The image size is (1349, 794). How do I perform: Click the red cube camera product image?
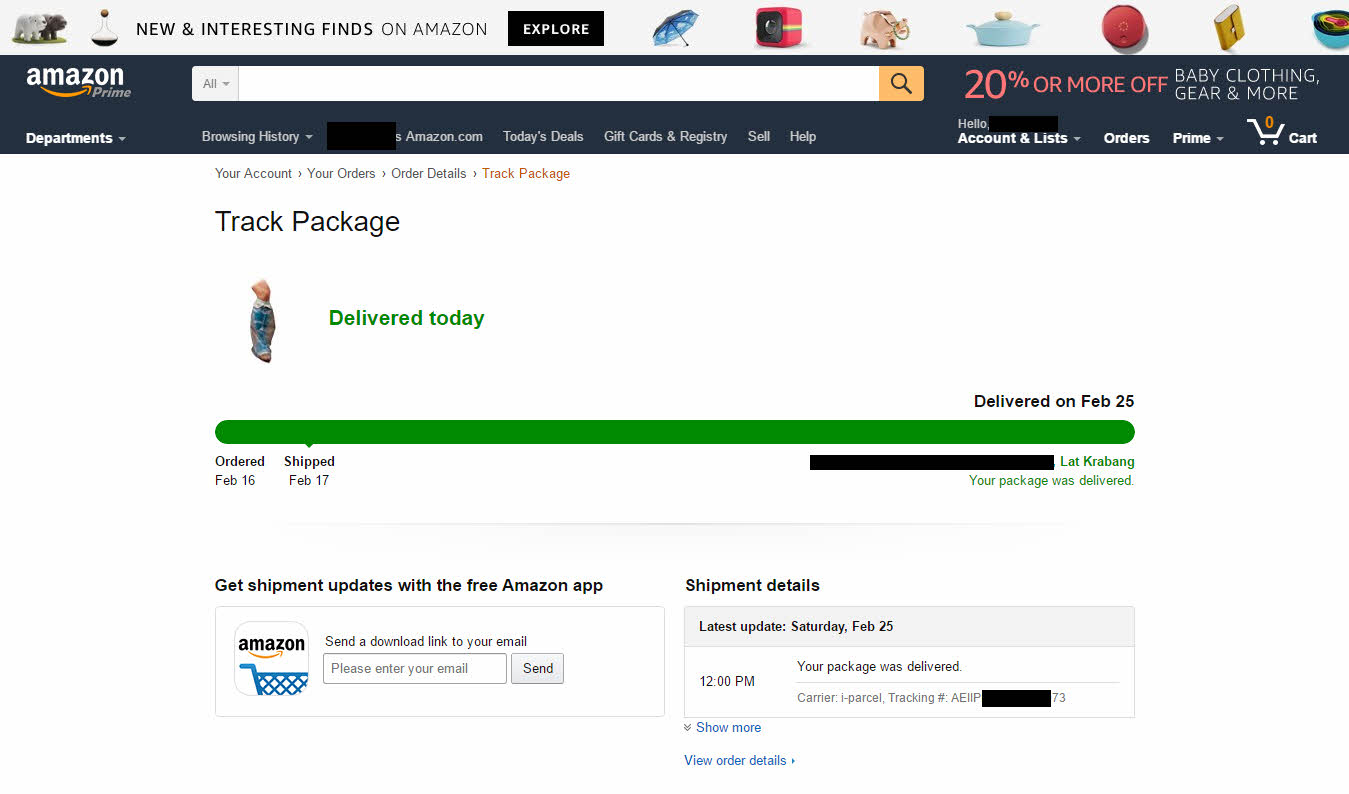tap(779, 28)
